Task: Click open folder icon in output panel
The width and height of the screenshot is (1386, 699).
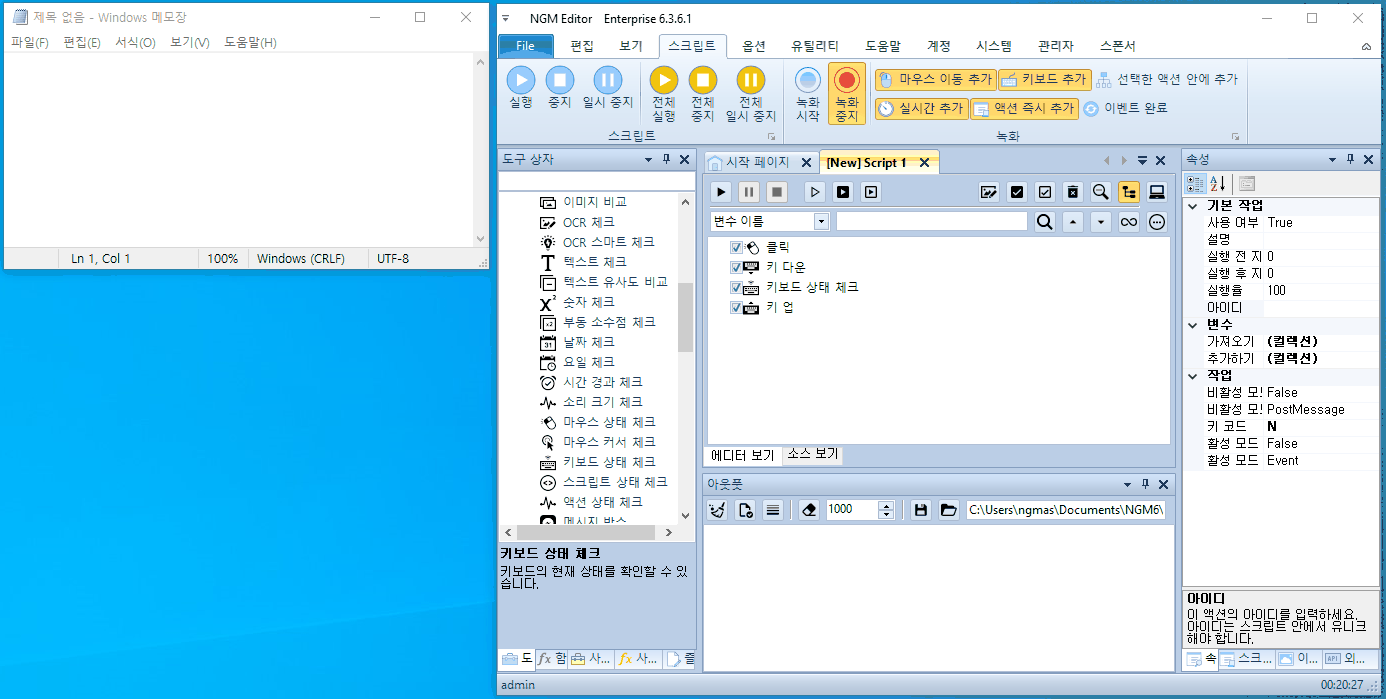Action: click(948, 510)
